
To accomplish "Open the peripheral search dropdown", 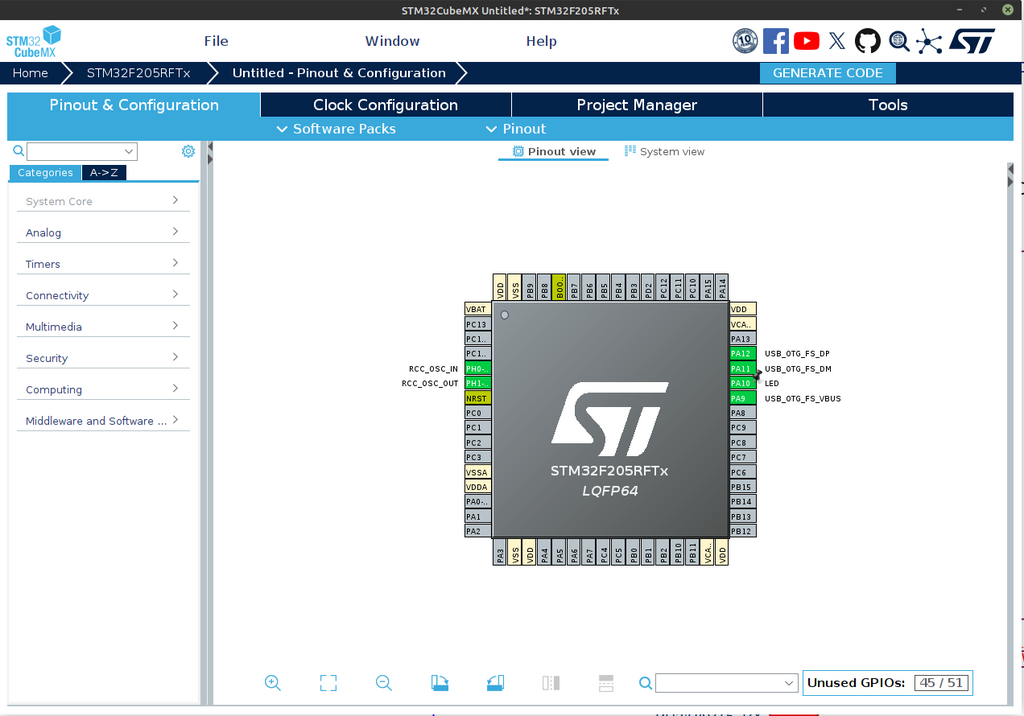I will pos(129,152).
